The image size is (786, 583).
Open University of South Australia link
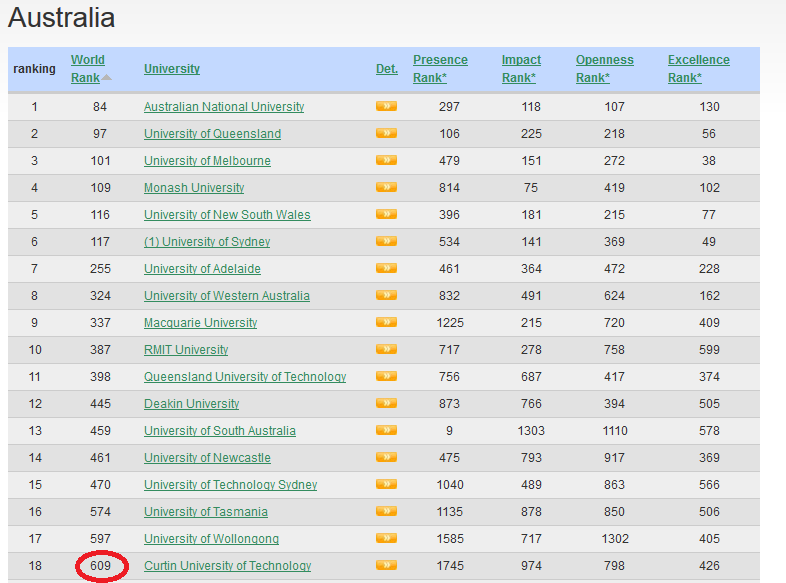[x=220, y=431]
